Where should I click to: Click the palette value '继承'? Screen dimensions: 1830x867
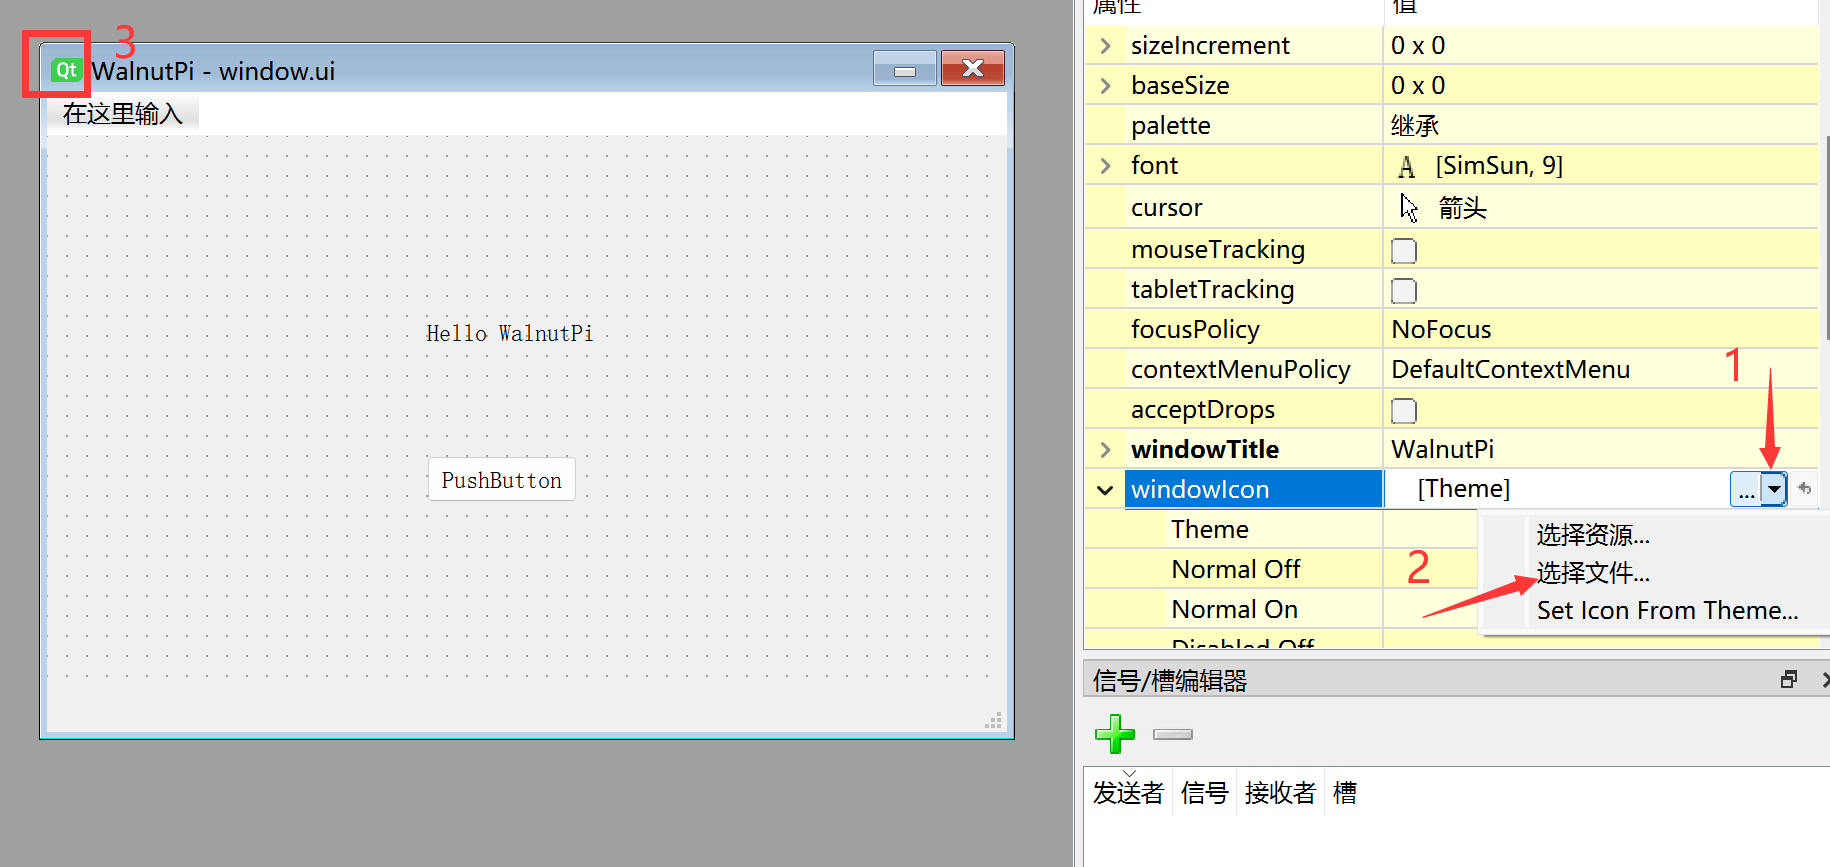[x=1415, y=126]
